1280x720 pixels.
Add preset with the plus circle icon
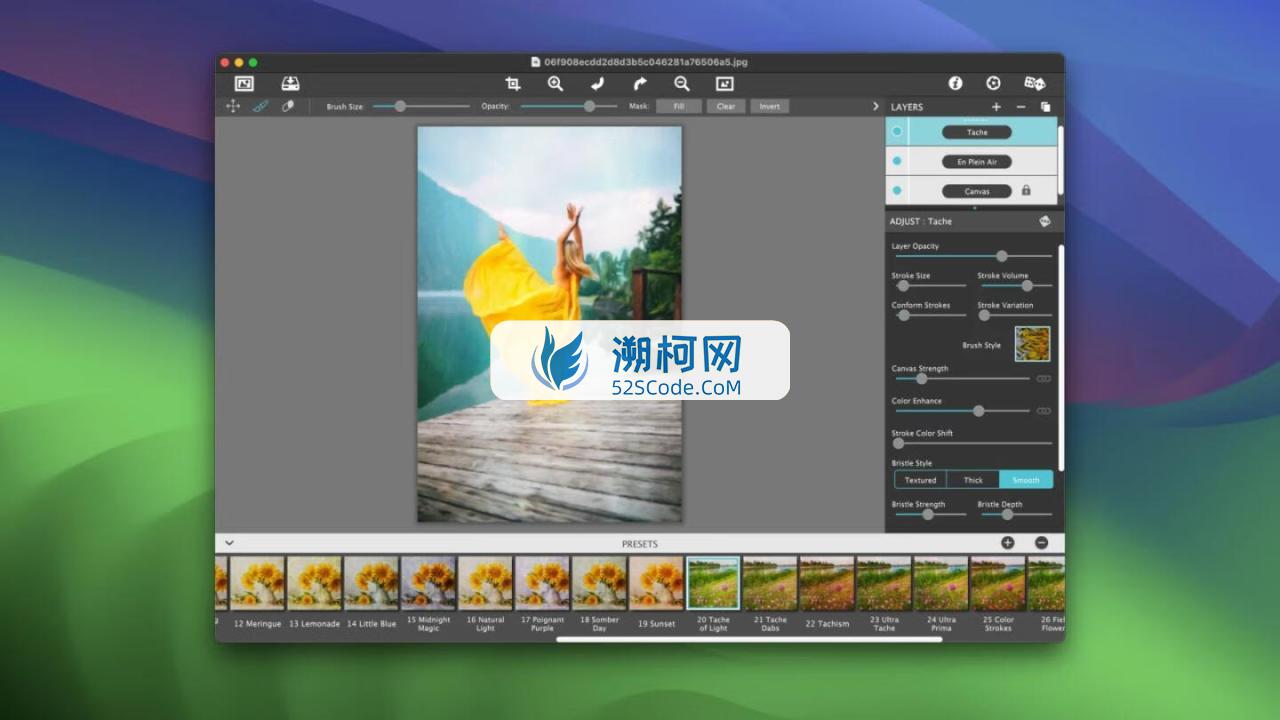click(1008, 543)
